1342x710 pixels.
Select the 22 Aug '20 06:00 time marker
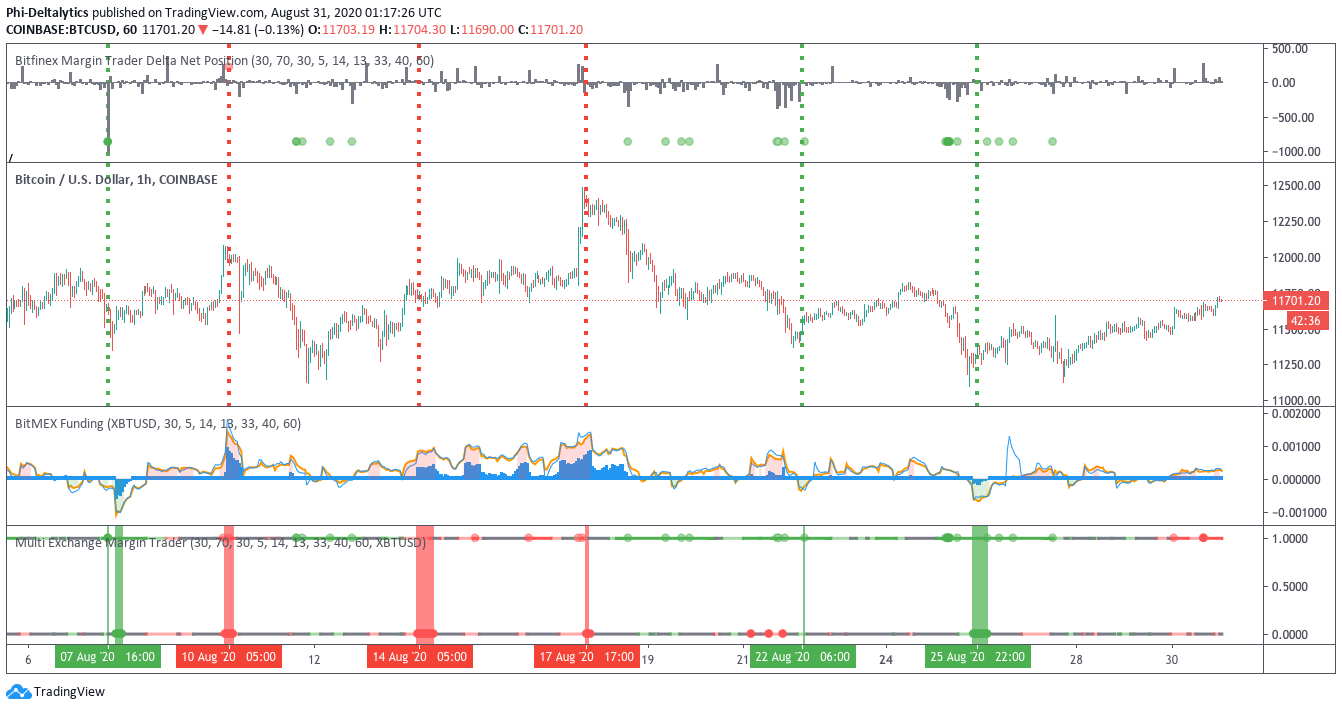[x=802, y=657]
